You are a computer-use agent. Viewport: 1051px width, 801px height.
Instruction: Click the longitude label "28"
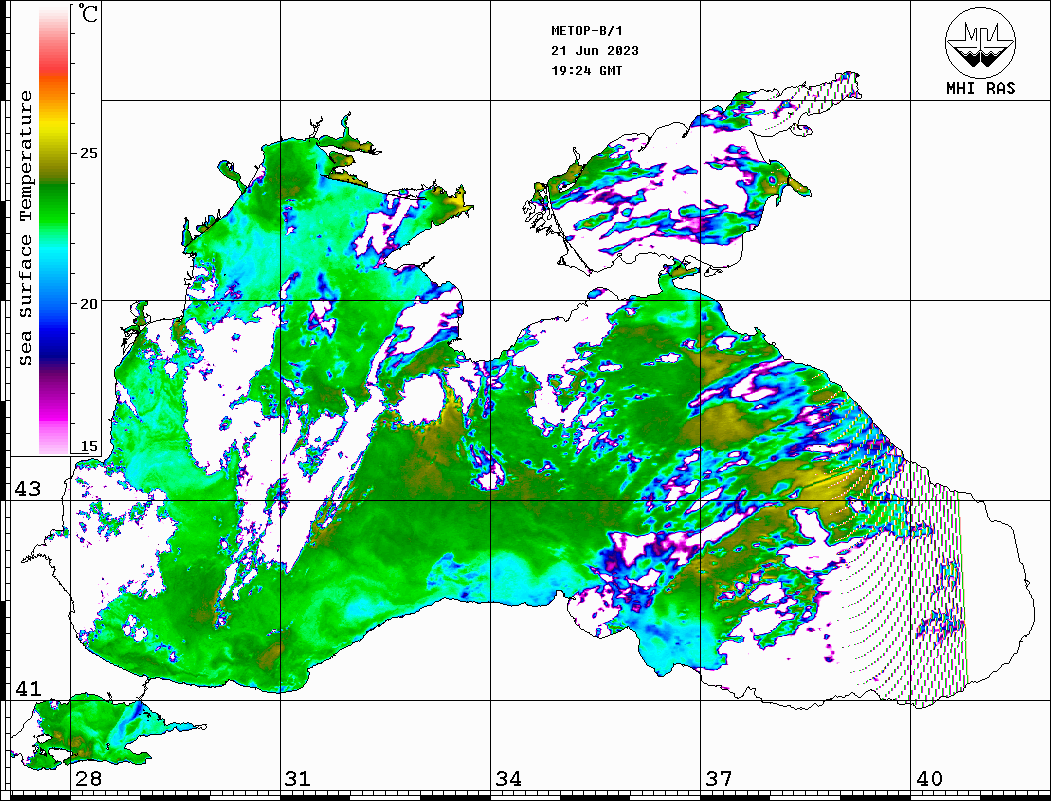[x=89, y=778]
